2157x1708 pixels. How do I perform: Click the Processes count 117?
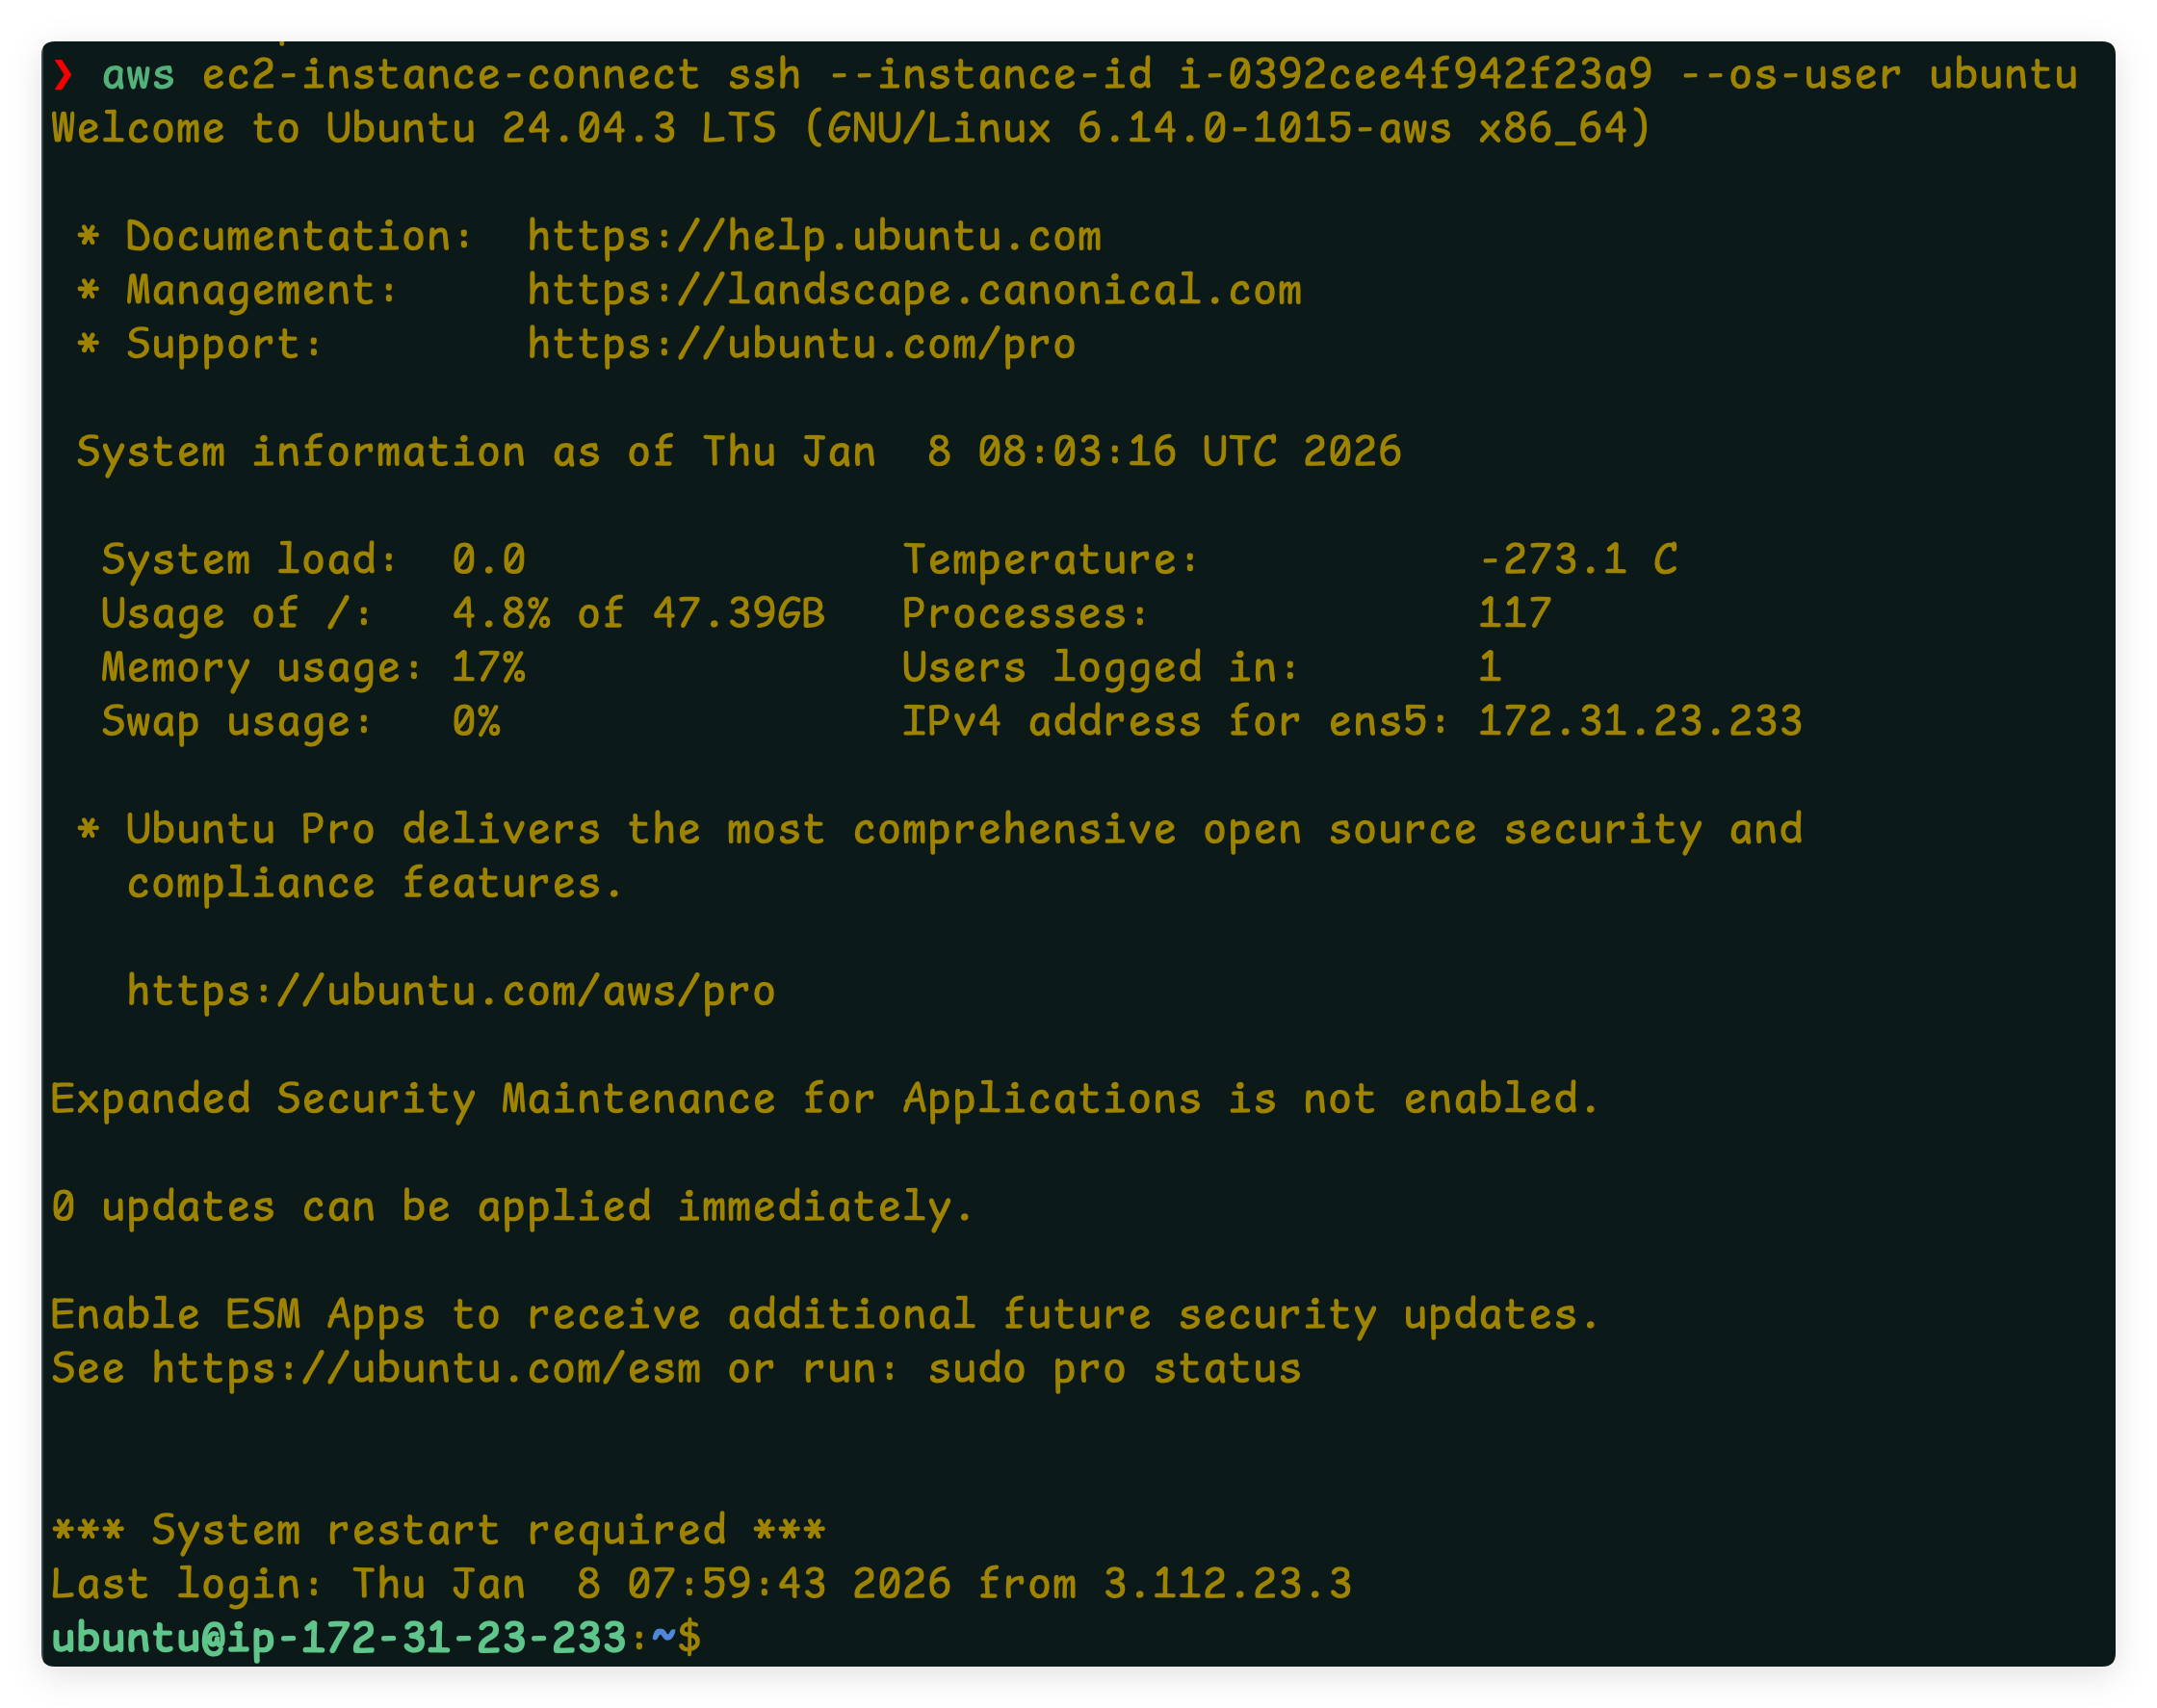click(1514, 614)
